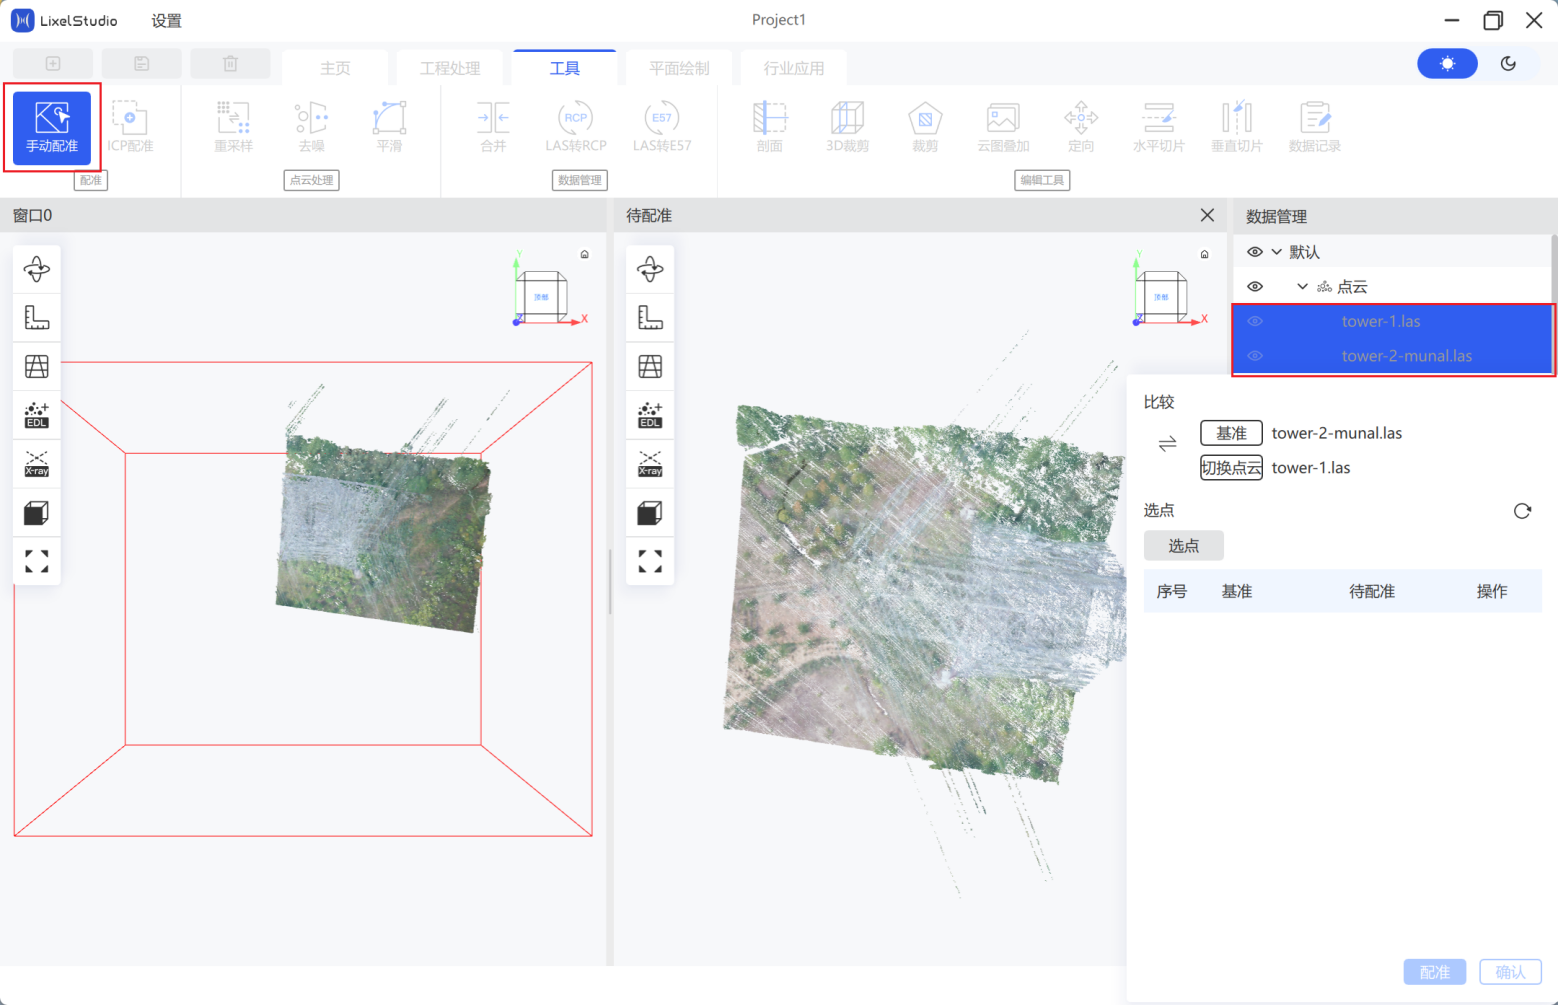Image resolution: width=1558 pixels, height=1005 pixels.
Task: Switch to the 工程处理 tab
Action: [x=450, y=68]
